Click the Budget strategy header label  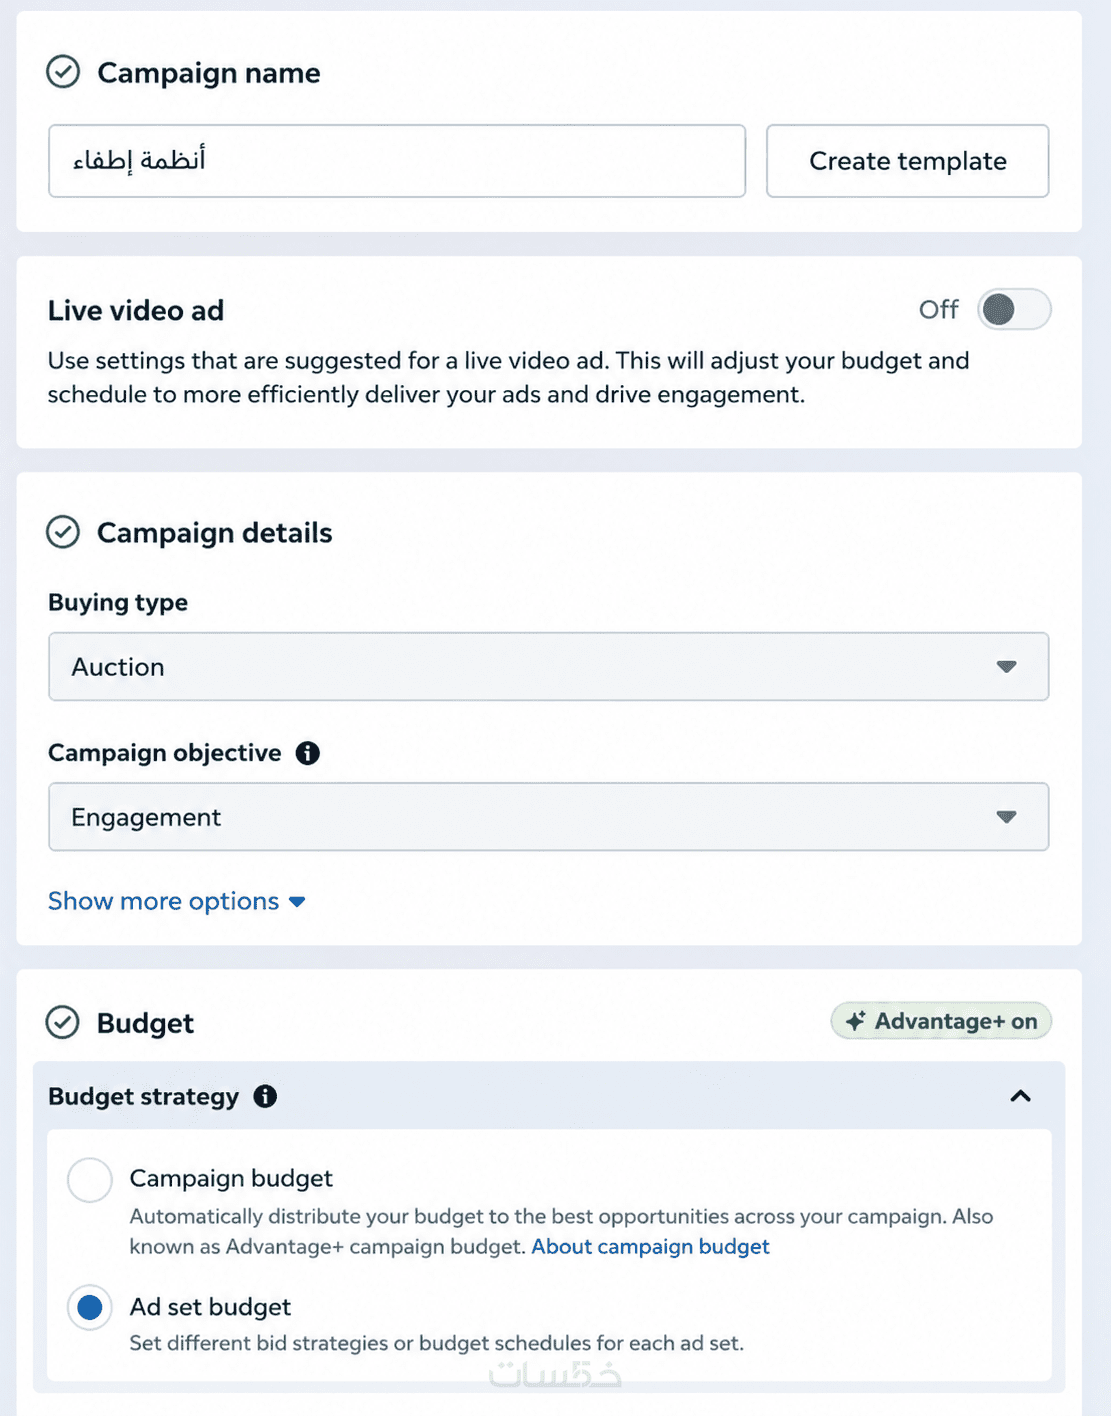[x=143, y=1096]
